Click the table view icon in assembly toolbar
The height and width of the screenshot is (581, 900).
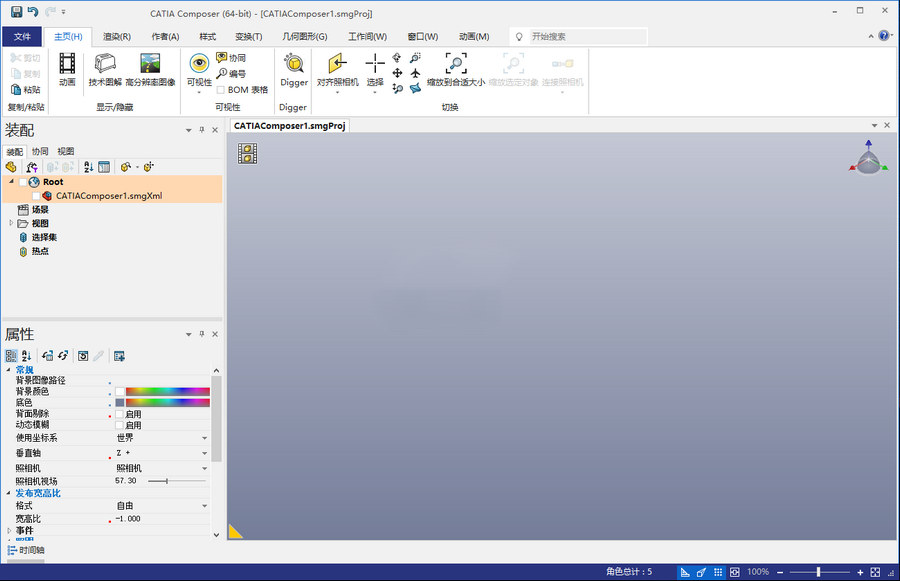(104, 166)
